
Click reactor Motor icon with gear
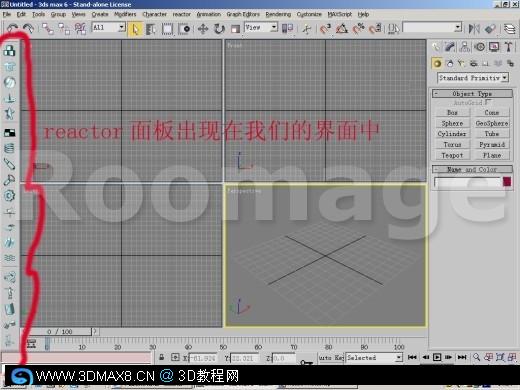tap(9, 195)
